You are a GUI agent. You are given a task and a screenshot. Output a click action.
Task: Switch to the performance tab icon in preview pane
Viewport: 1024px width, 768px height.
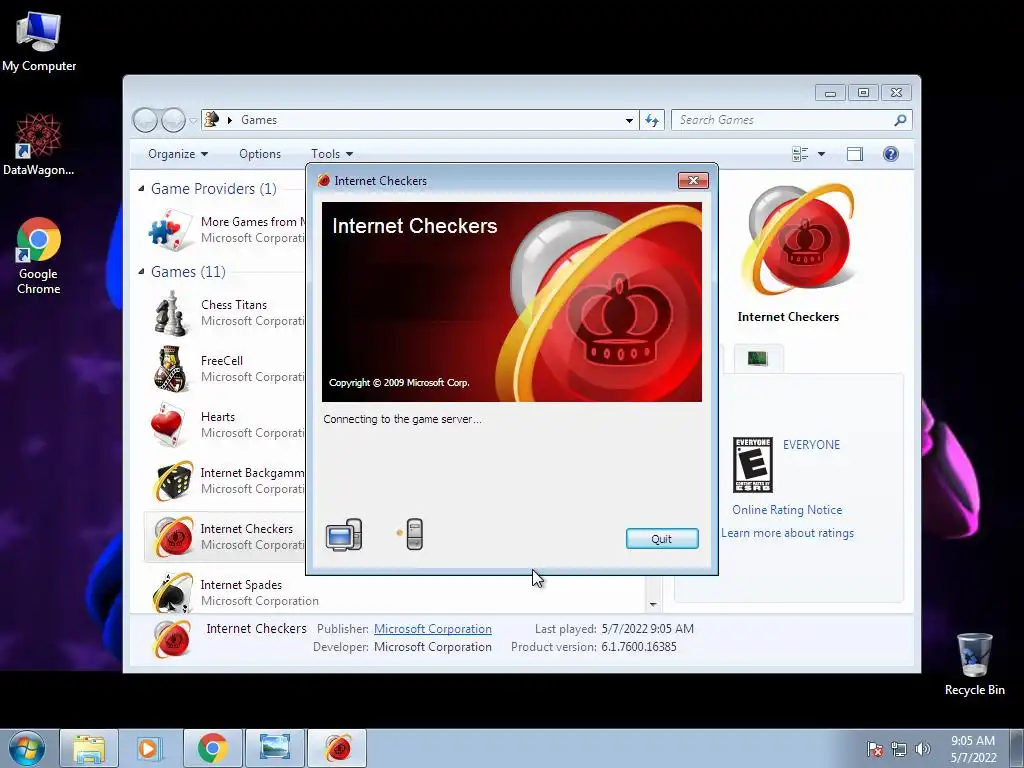(x=758, y=358)
